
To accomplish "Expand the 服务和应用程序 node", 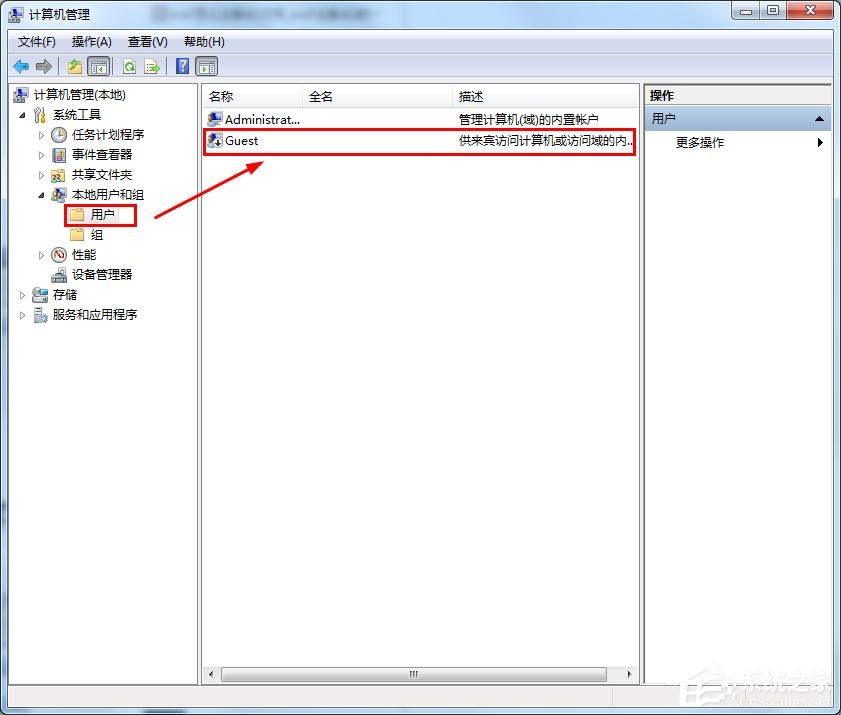I will [22, 314].
